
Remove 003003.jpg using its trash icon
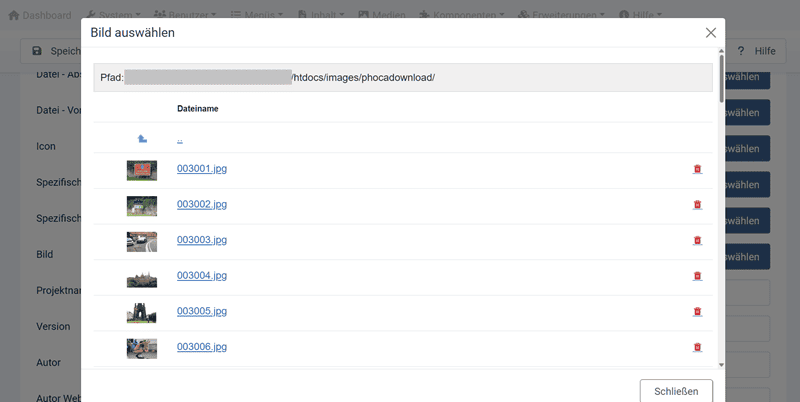(x=697, y=241)
